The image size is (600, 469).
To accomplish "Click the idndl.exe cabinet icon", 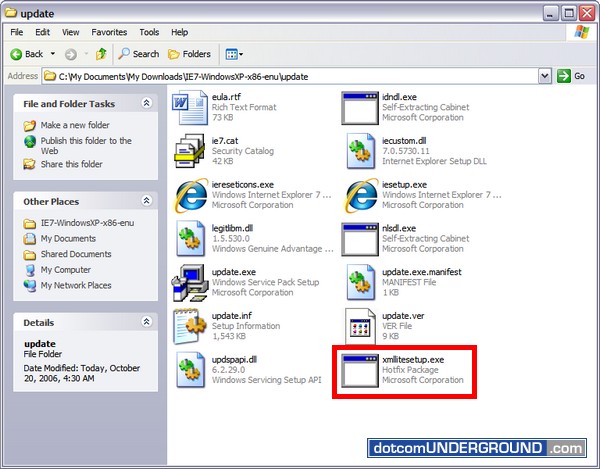I will tap(360, 108).
